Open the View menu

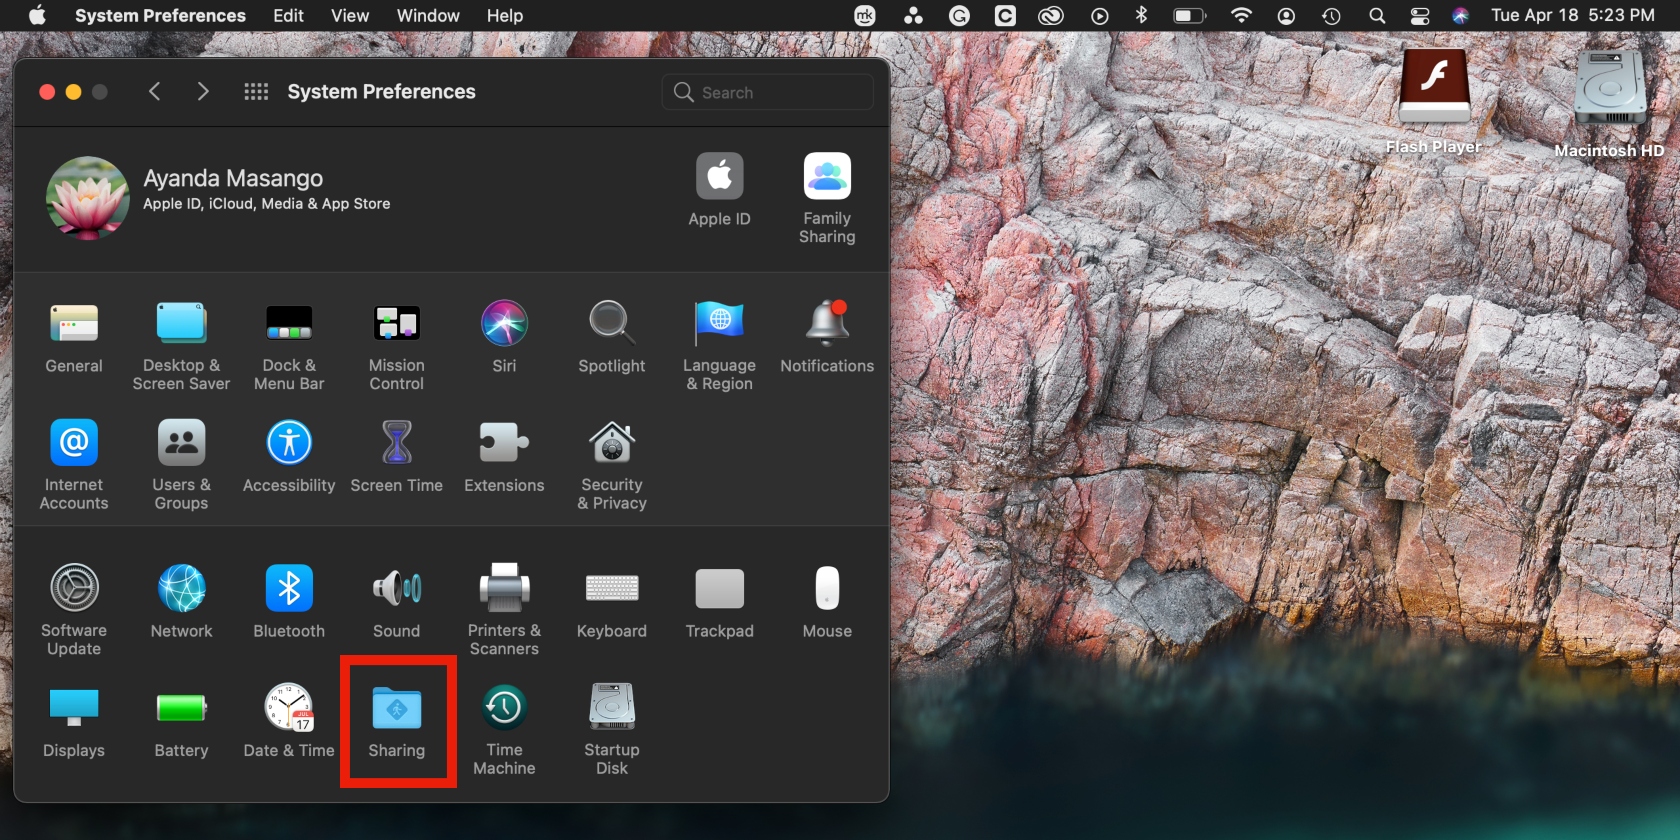coord(350,16)
